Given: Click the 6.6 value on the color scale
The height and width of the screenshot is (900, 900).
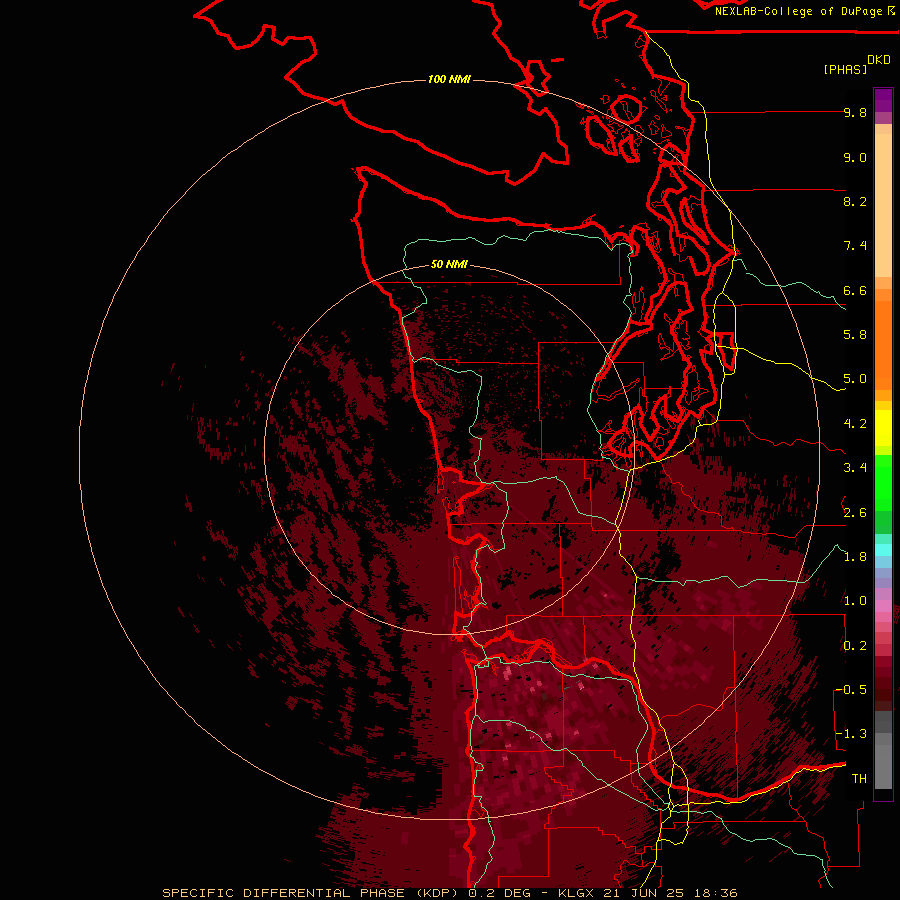Looking at the screenshot, I should (x=855, y=290).
